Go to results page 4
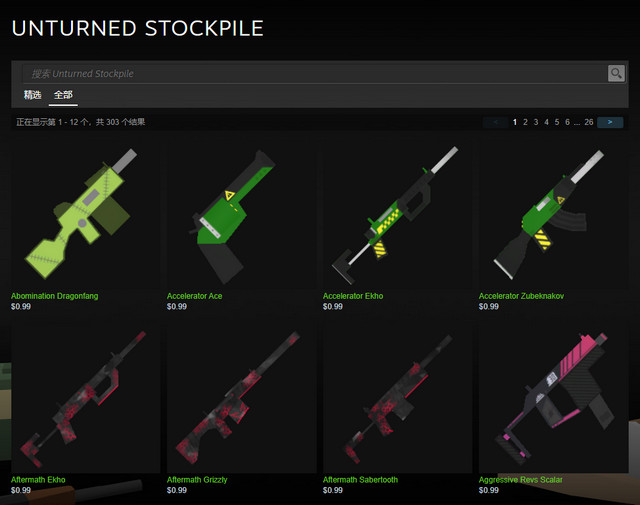Screen dimensions: 640x505 click(x=546, y=122)
